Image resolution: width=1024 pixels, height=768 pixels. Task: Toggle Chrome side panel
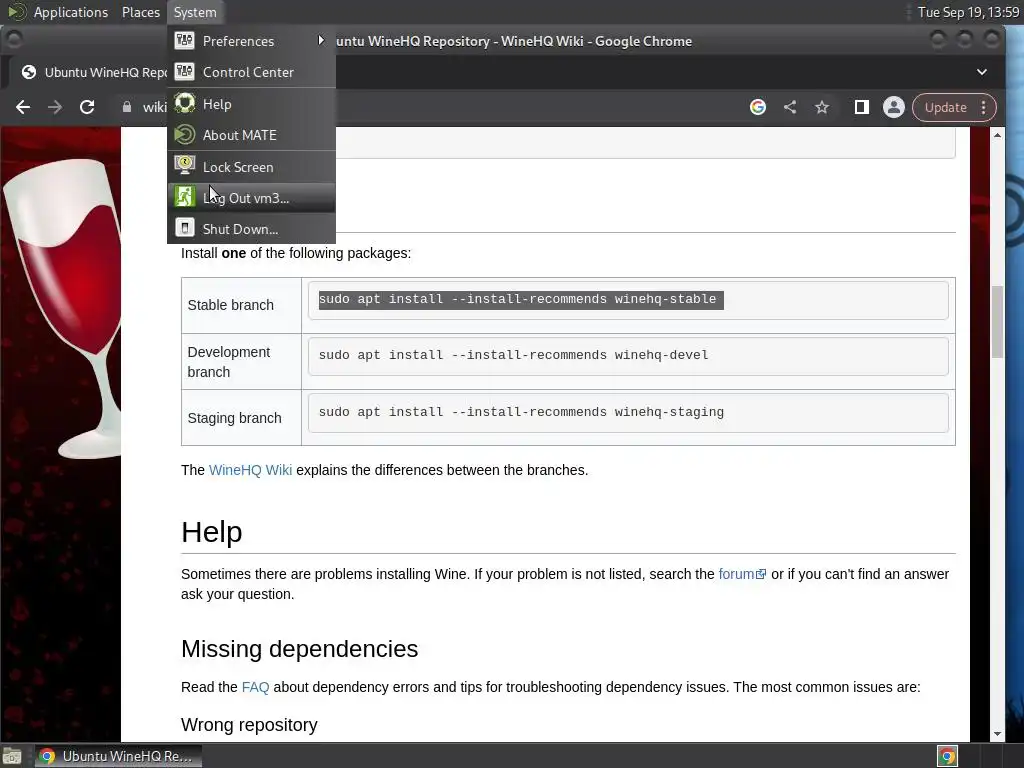tap(862, 107)
